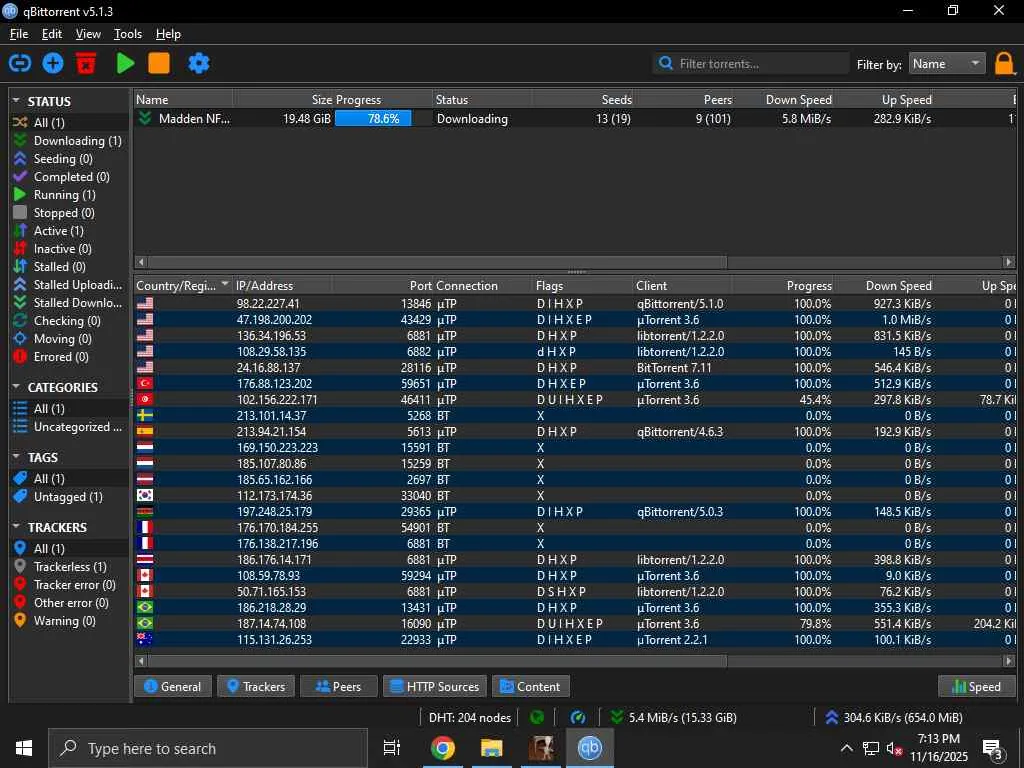Toggle alternative speed limits speedometer icon
The width and height of the screenshot is (1024, 768).
click(x=578, y=718)
